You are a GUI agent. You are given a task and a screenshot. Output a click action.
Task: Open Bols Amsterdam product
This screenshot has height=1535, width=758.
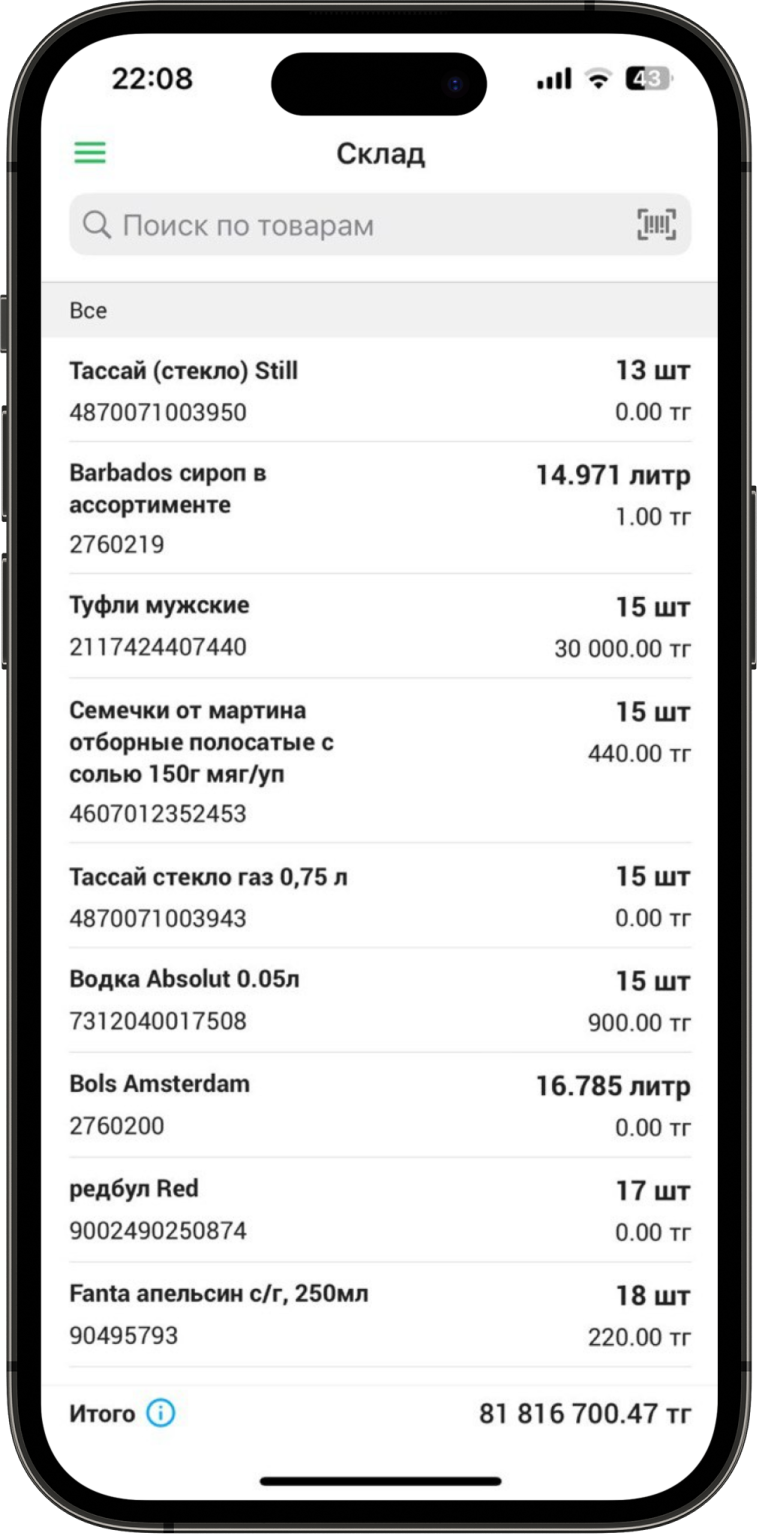pyautogui.click(x=379, y=1105)
